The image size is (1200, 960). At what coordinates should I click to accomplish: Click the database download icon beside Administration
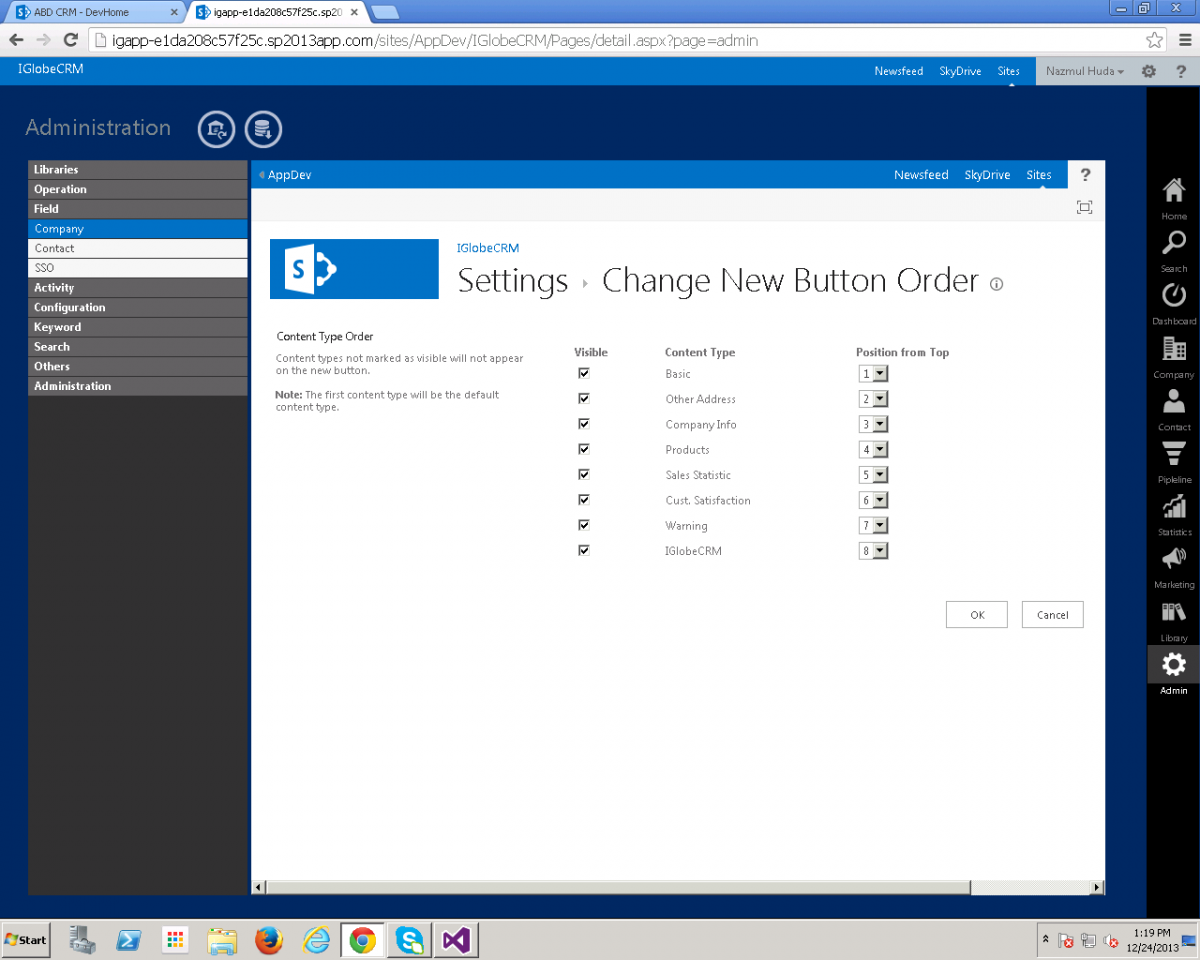(264, 129)
